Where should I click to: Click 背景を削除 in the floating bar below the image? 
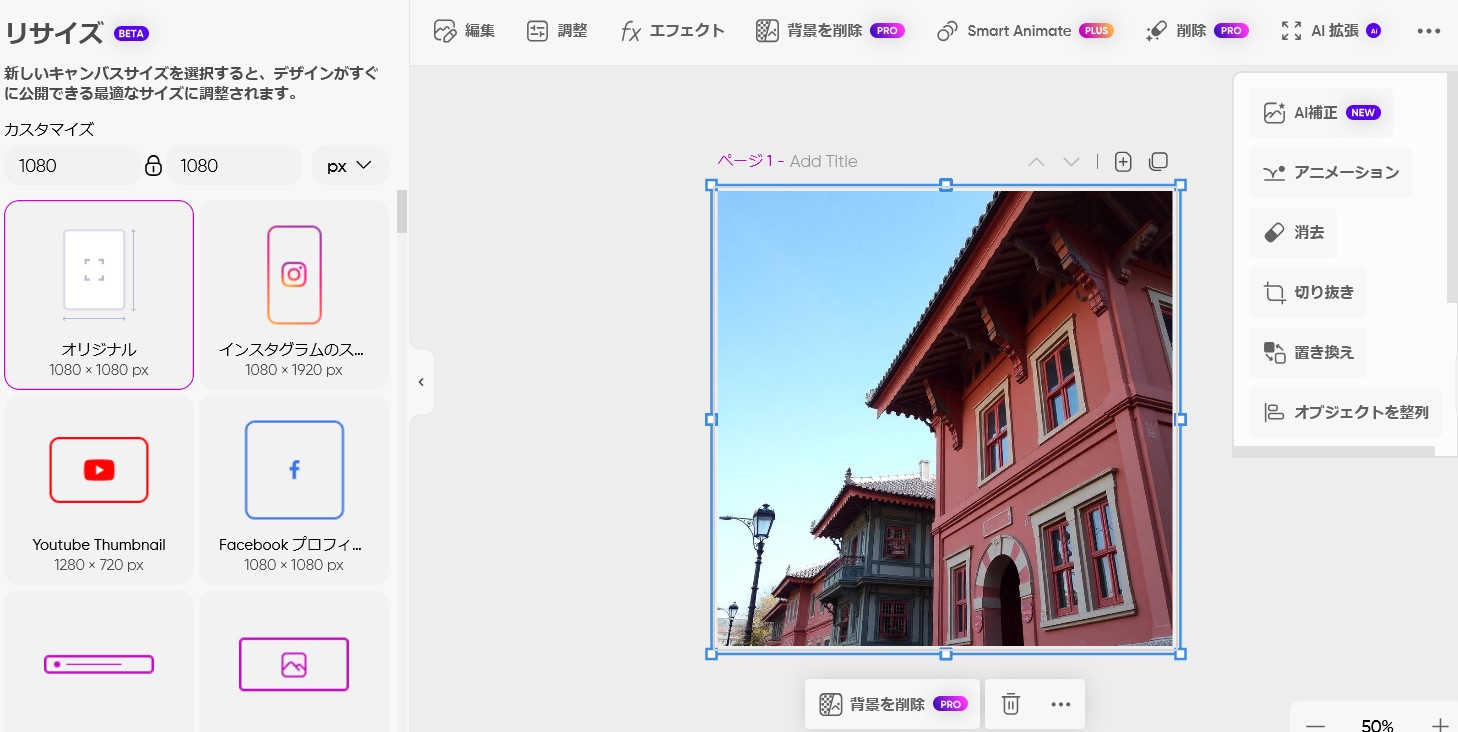click(893, 705)
